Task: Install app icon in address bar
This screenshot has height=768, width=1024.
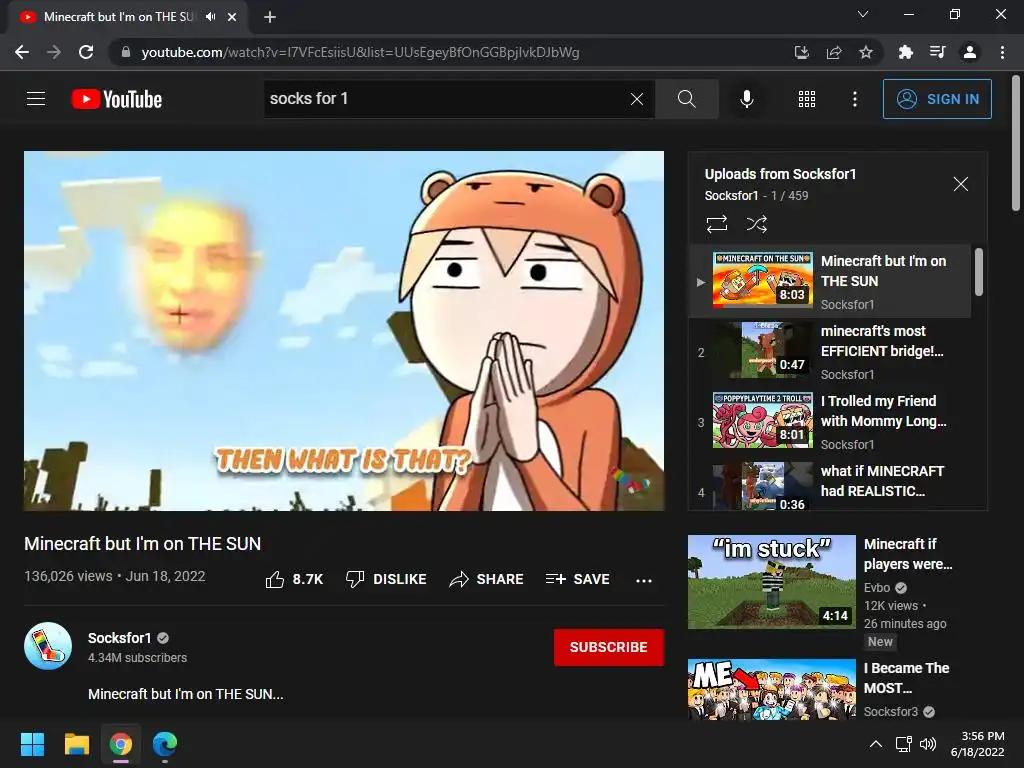Action: click(x=801, y=52)
